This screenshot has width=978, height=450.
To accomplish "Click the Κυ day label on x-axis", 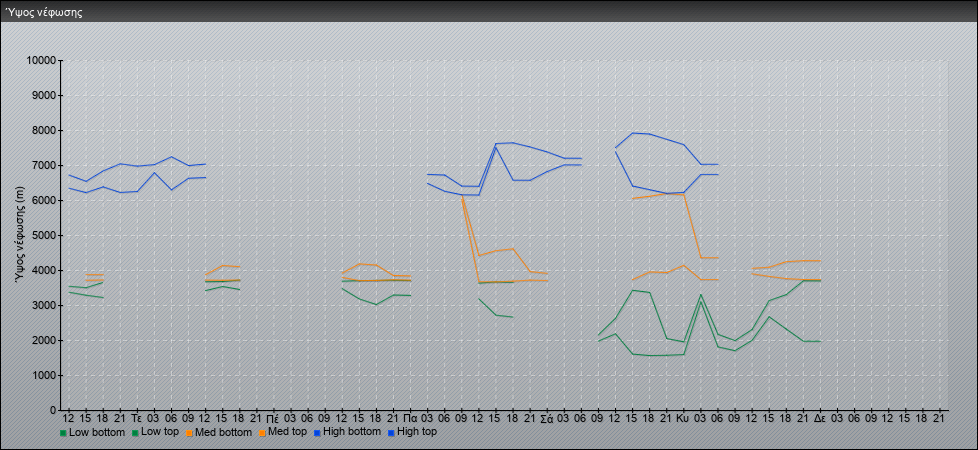I will [x=682, y=418].
